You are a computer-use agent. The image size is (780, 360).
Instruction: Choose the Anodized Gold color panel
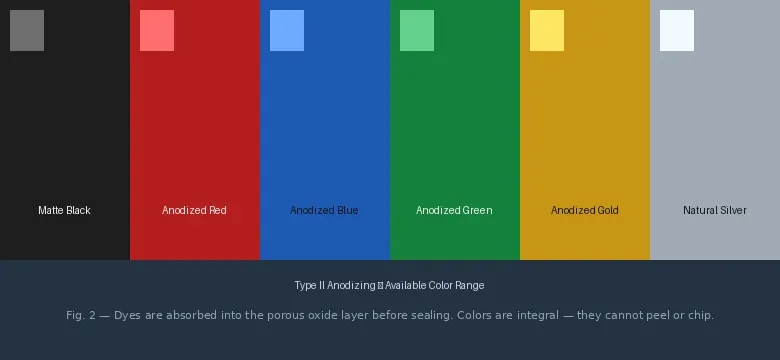[585, 130]
